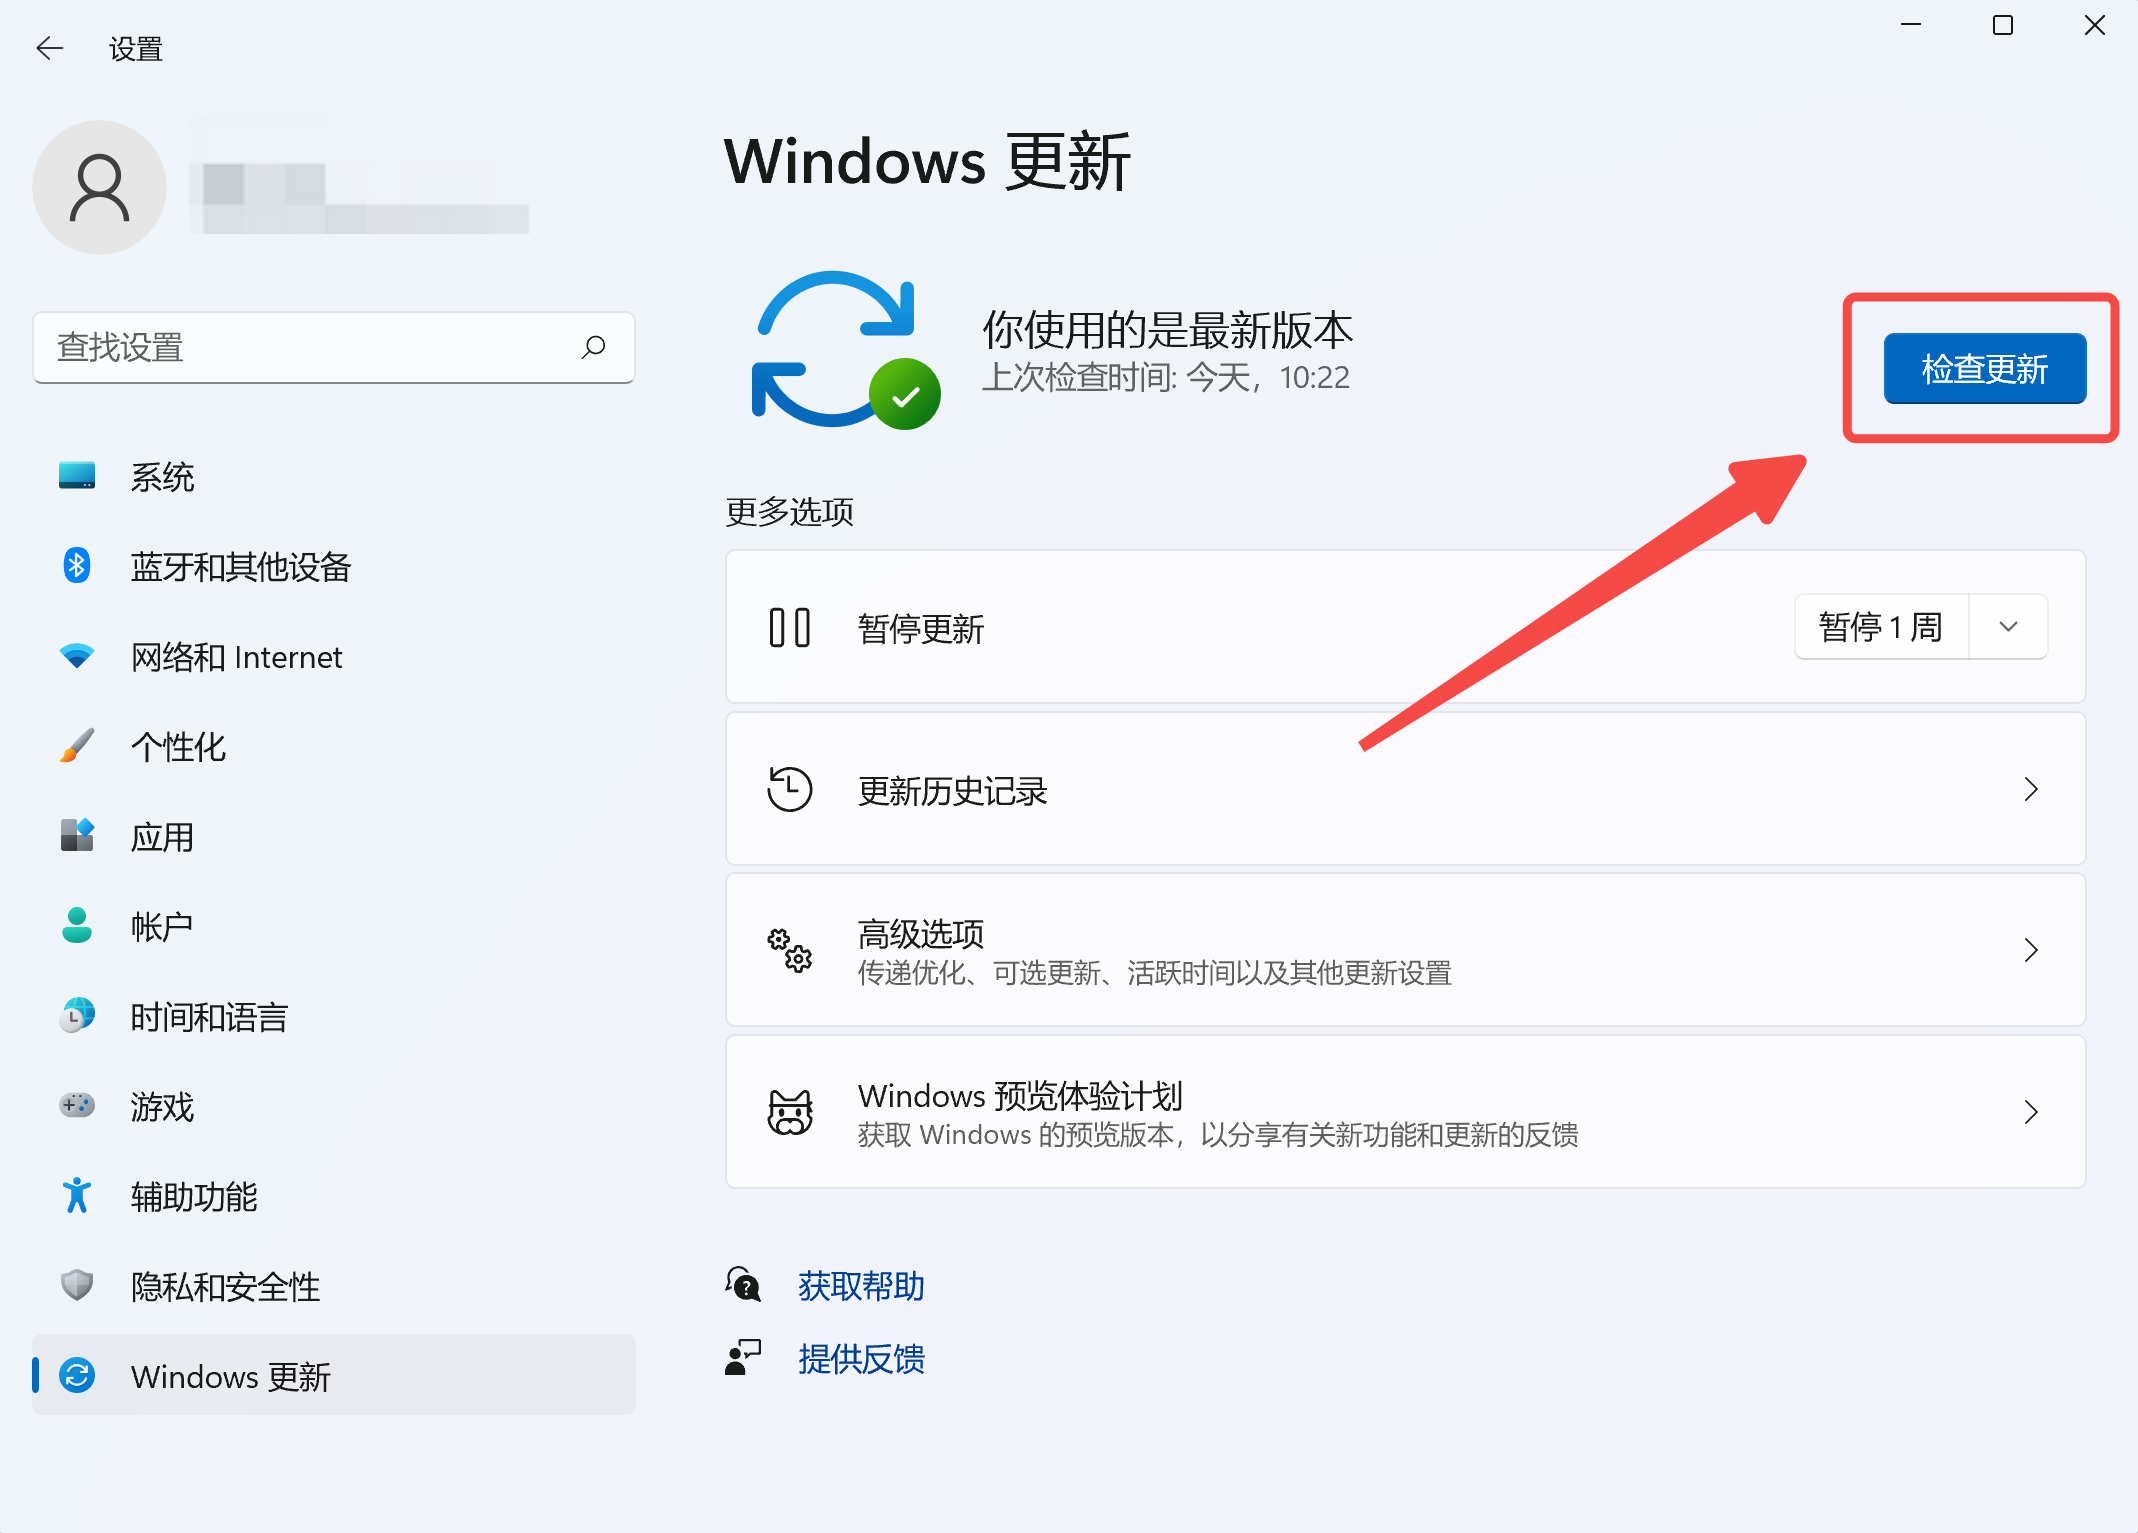Click the green Accounts person icon
The width and height of the screenshot is (2138, 1533).
click(77, 925)
